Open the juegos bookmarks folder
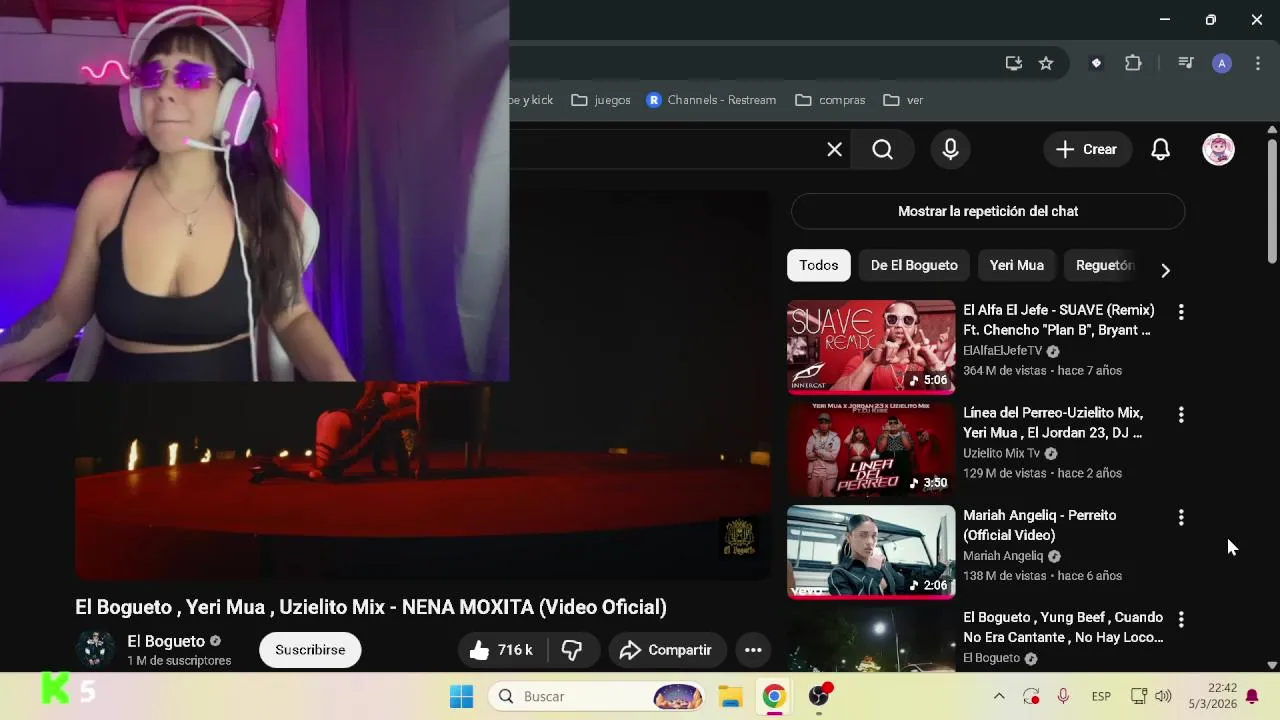This screenshot has width=1280, height=720. 601,100
